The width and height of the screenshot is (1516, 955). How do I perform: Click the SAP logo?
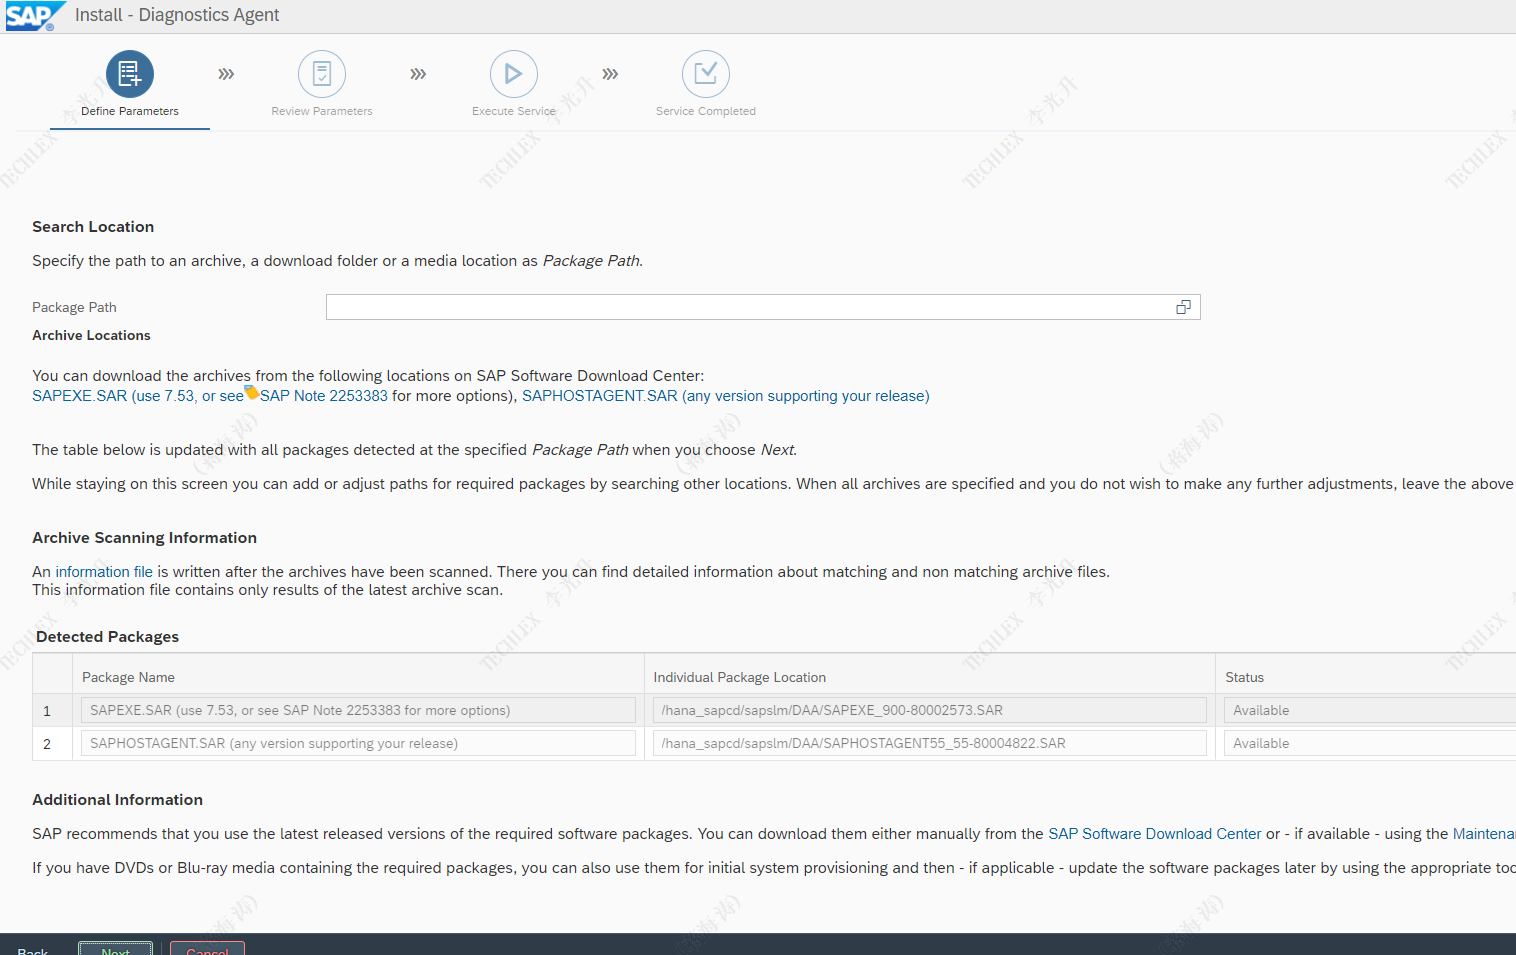pyautogui.click(x=34, y=16)
